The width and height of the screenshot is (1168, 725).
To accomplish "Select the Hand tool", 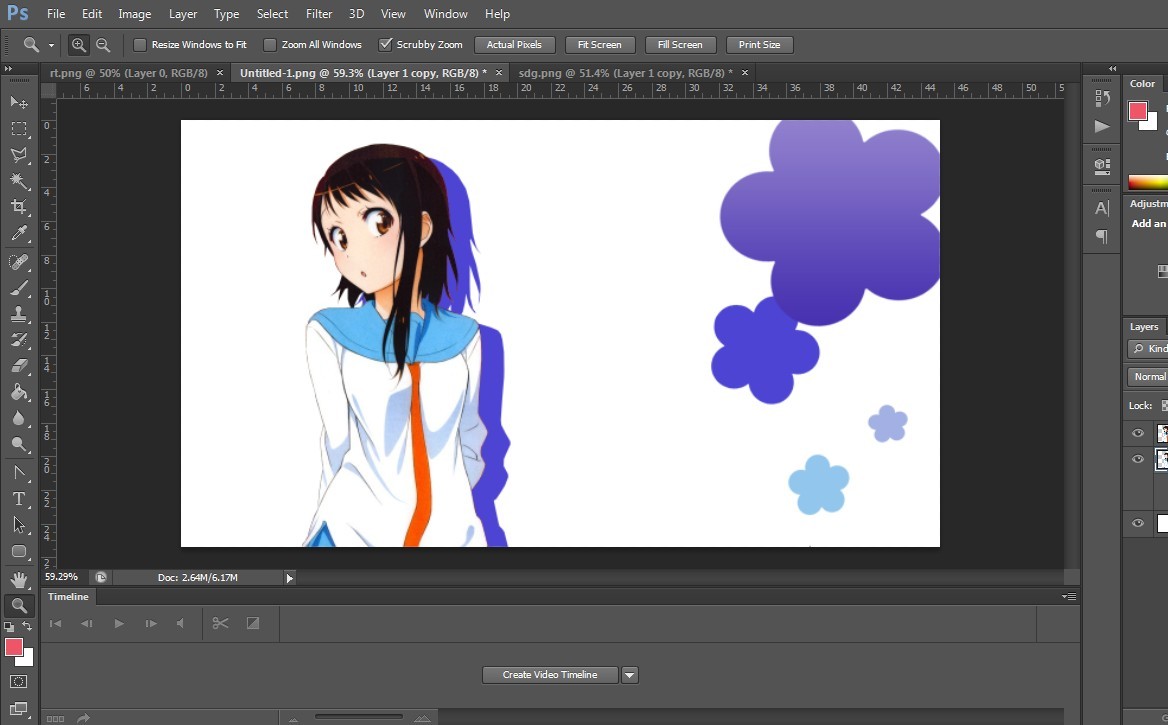I will tap(19, 579).
